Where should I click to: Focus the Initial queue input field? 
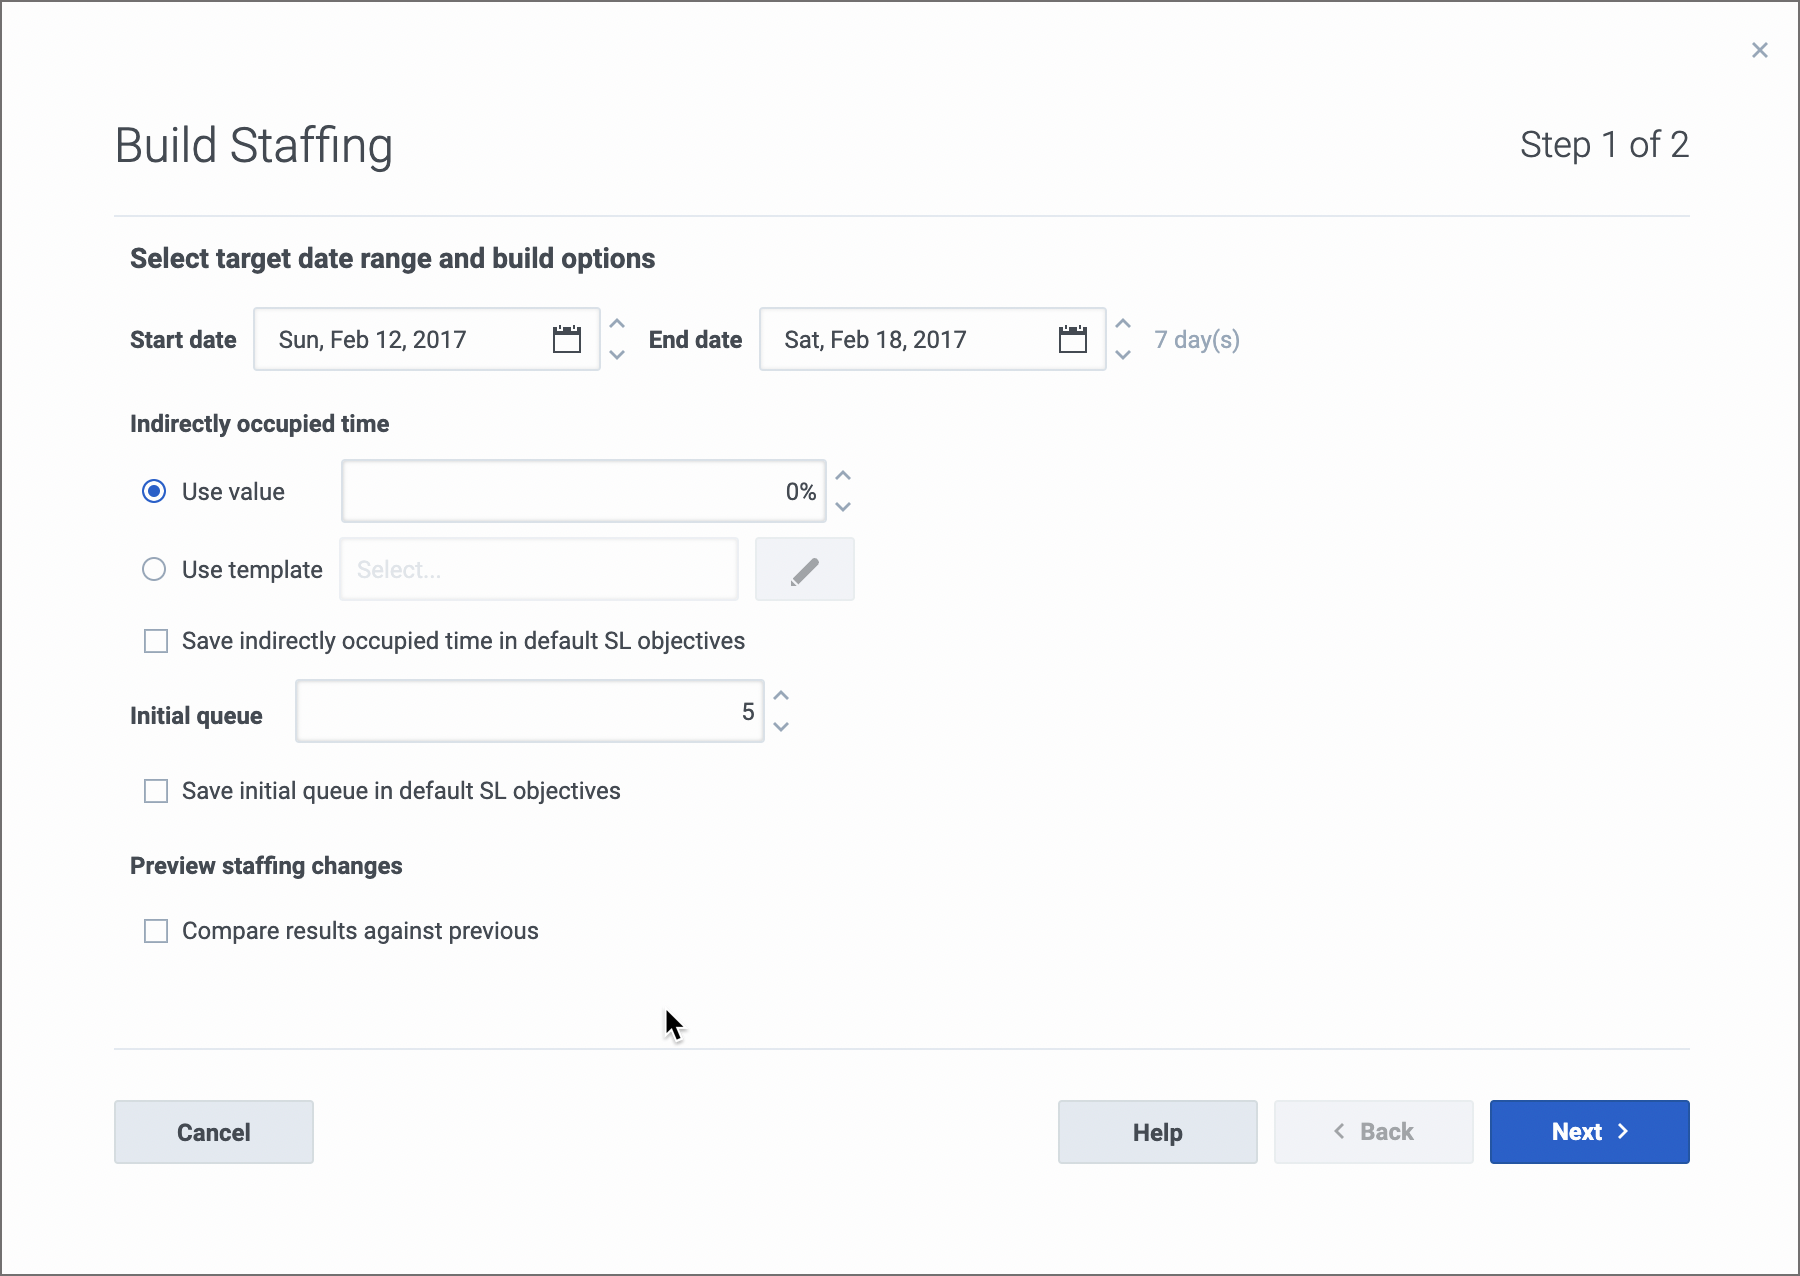coord(530,711)
